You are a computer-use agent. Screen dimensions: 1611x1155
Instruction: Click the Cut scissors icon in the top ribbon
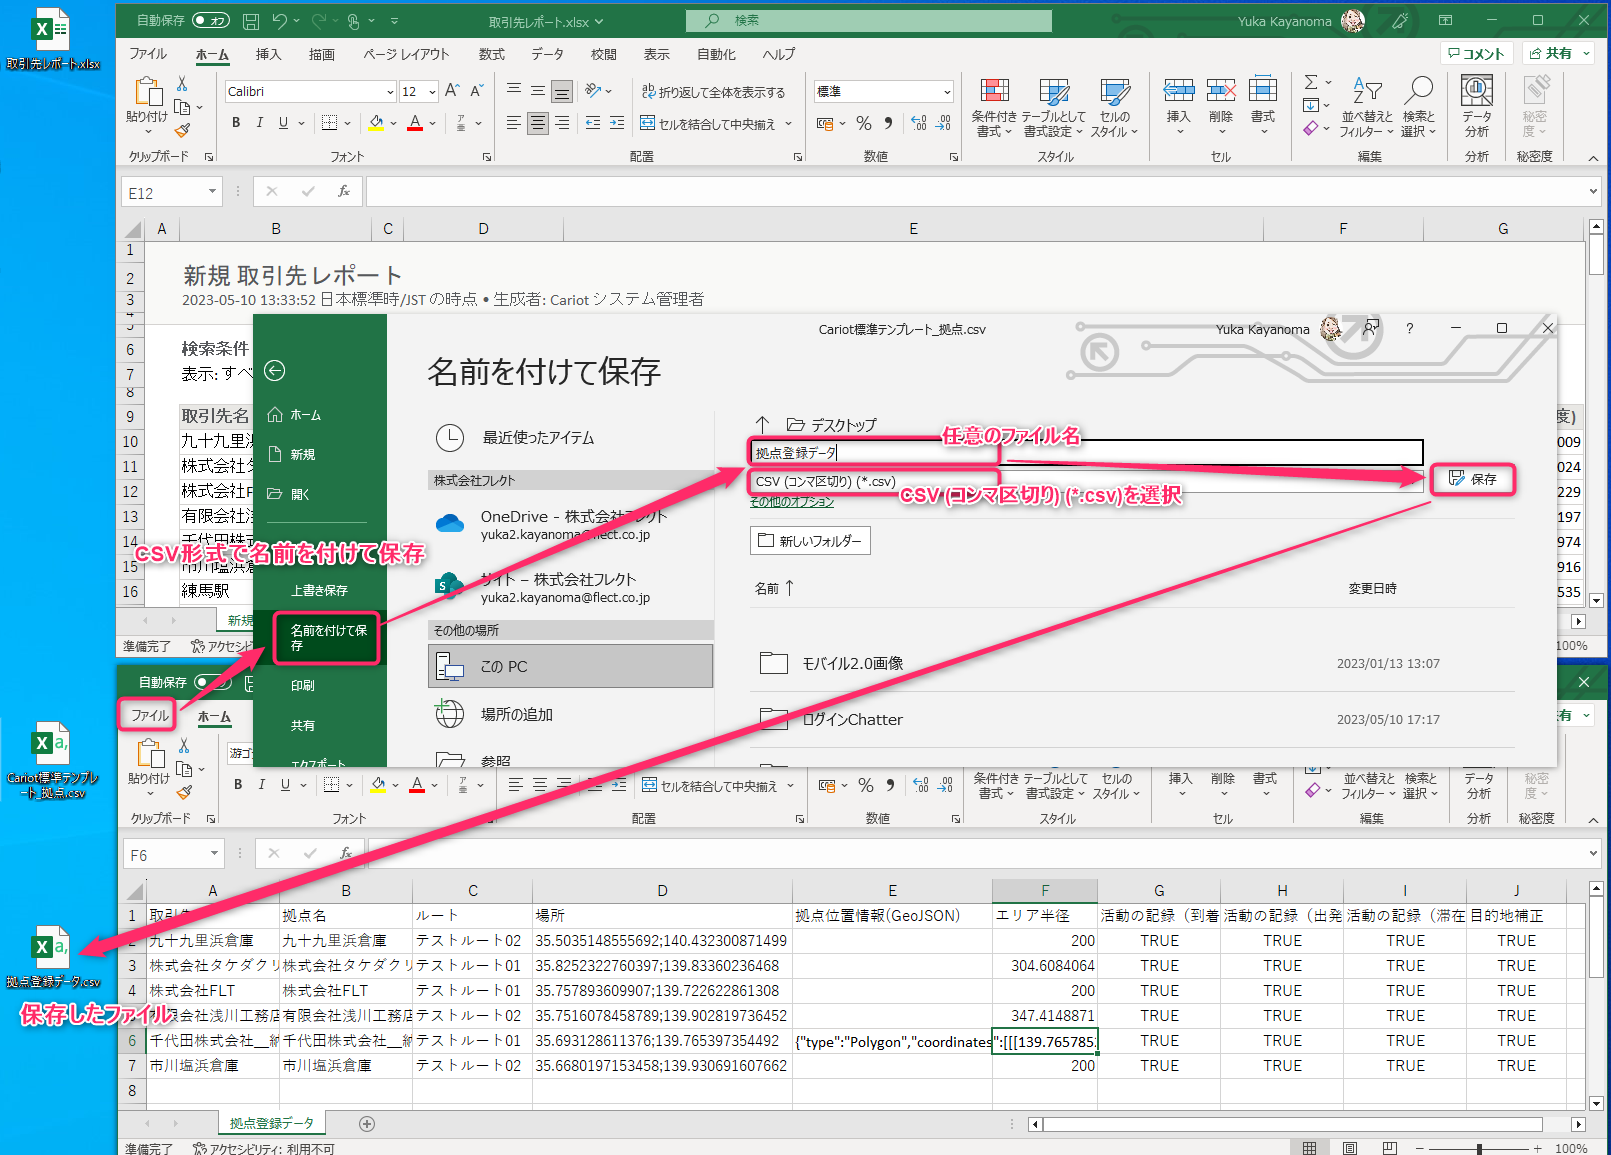(x=182, y=84)
